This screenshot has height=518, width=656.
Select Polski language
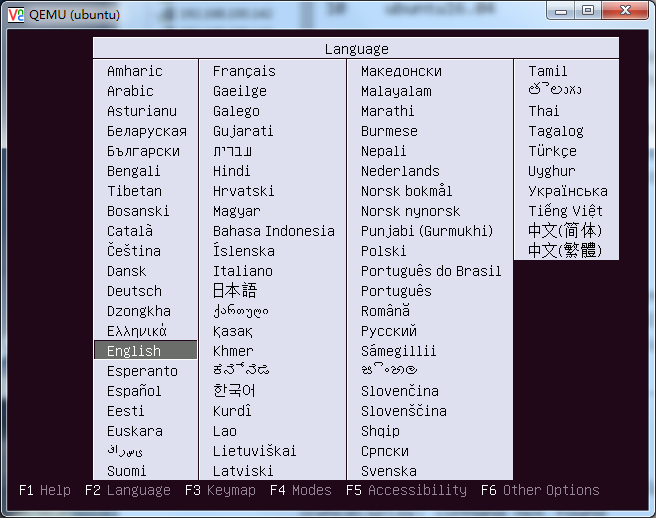(383, 251)
